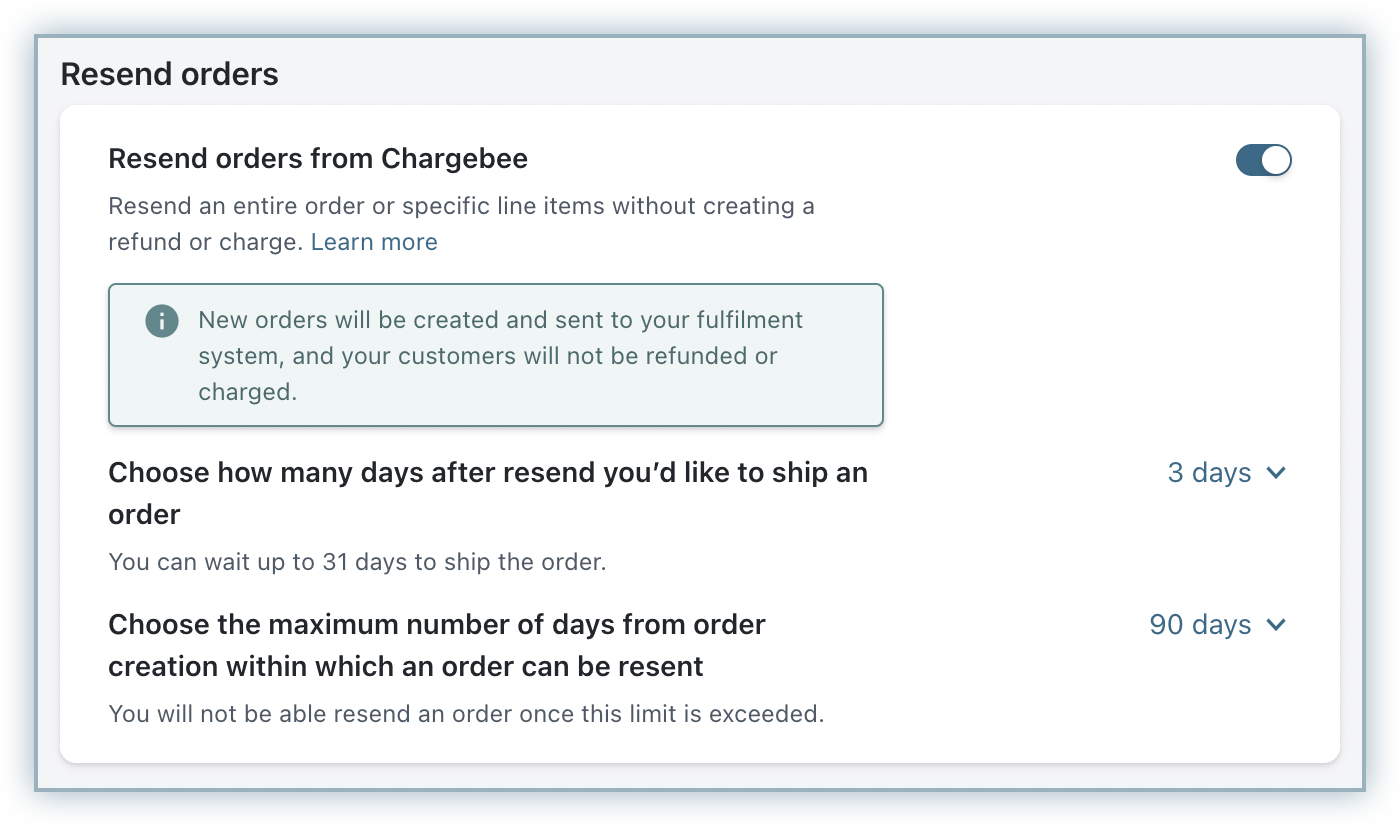
Task: Click the Resend orders from Chargebee title
Action: point(318,159)
